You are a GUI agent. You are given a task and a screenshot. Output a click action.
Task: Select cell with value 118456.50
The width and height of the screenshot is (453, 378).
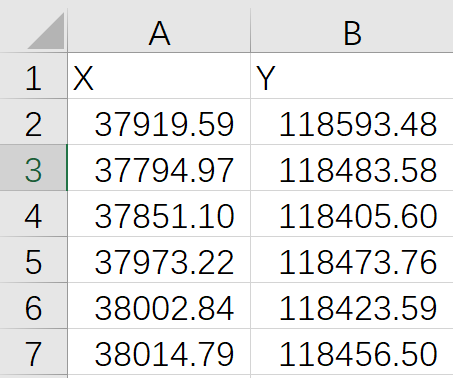(x=352, y=352)
